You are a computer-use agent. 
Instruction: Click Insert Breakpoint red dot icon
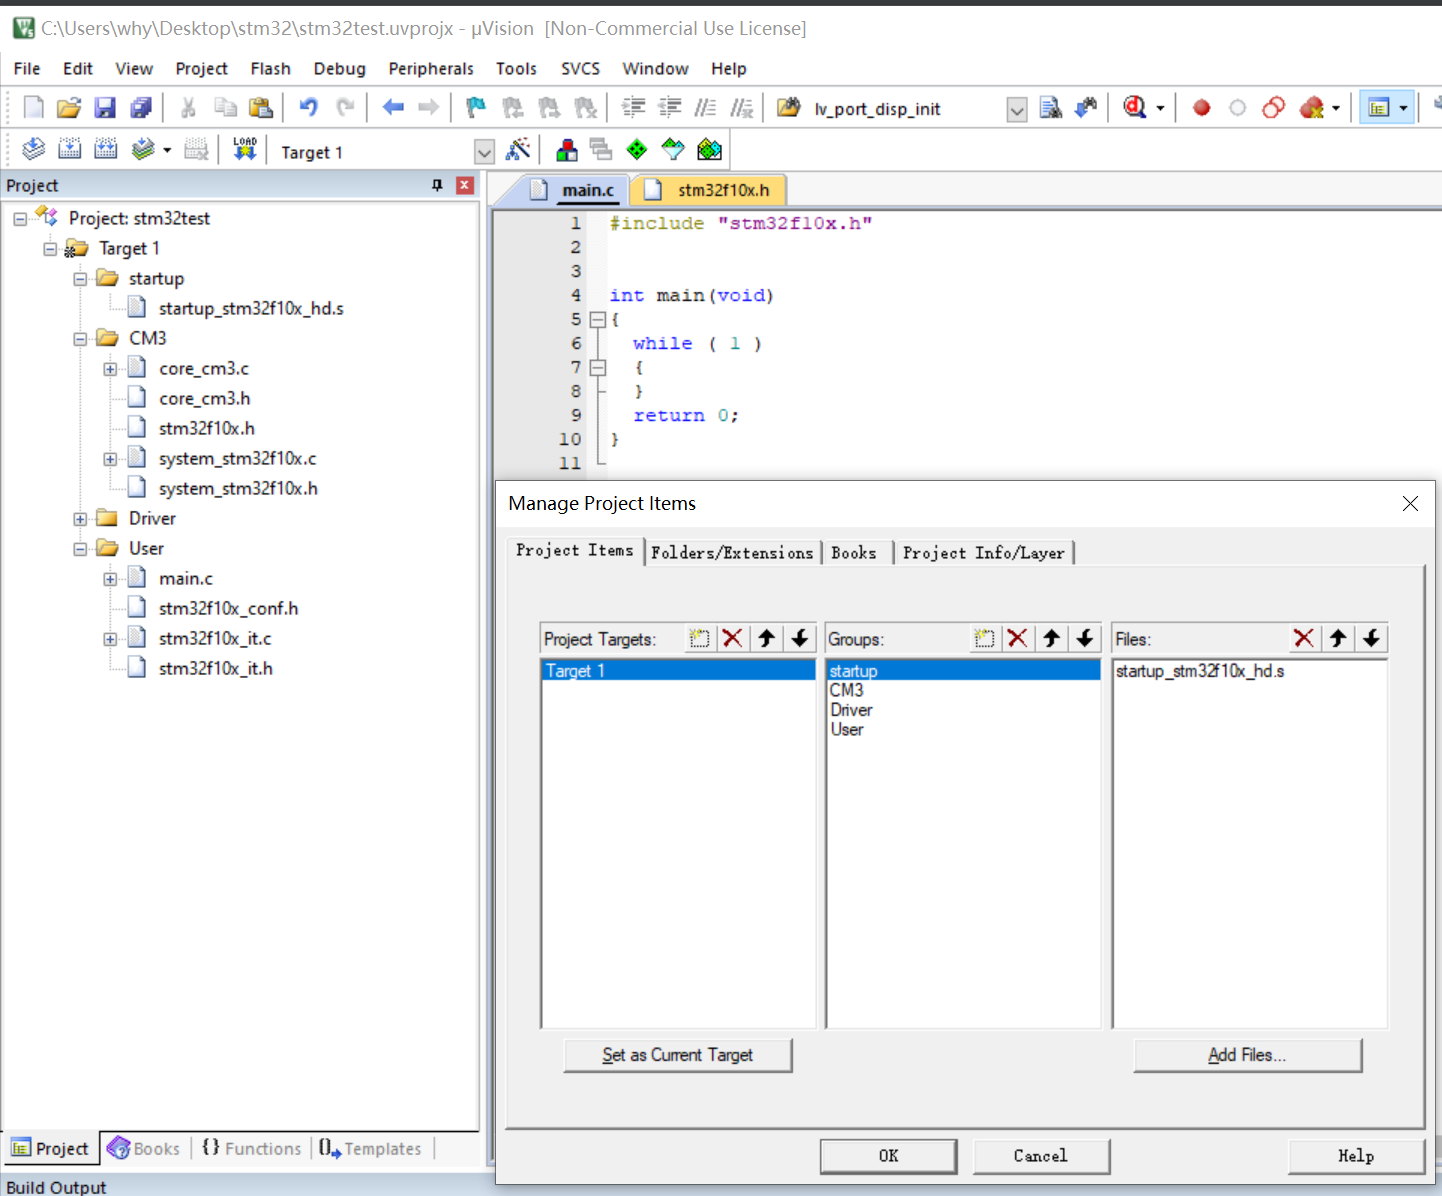pos(1202,108)
